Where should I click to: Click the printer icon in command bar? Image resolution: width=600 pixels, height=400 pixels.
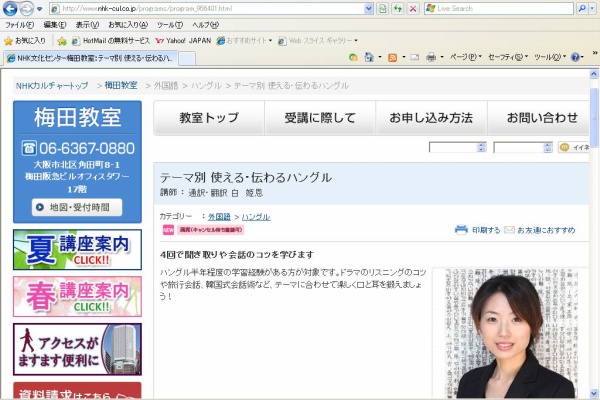coord(431,58)
